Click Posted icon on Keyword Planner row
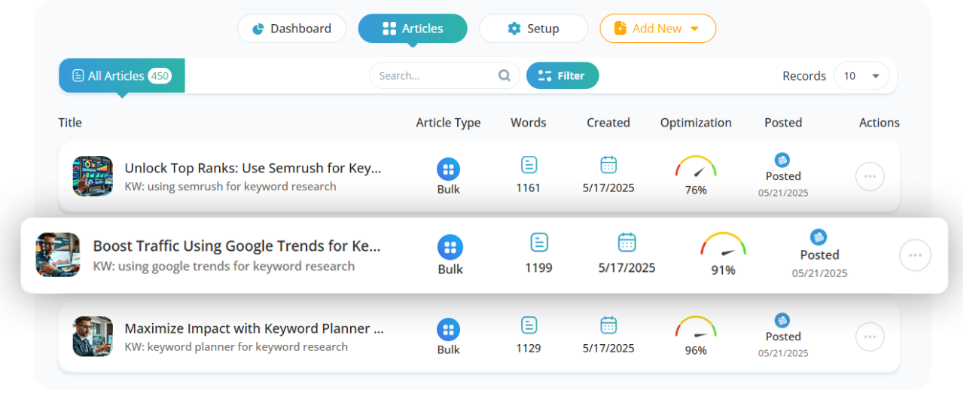Screen dimensions: 963x408 [x=782, y=320]
